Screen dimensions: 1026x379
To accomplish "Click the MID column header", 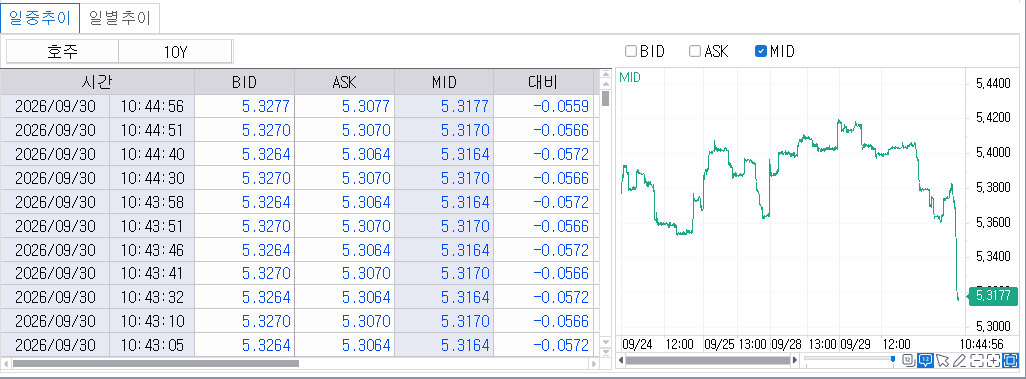I will [444, 82].
